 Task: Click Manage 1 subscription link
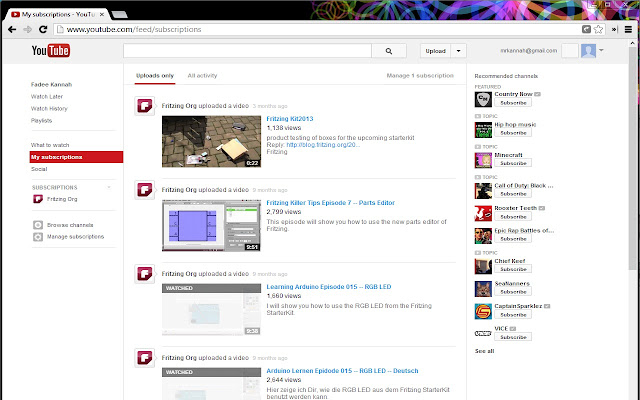[x=420, y=76]
